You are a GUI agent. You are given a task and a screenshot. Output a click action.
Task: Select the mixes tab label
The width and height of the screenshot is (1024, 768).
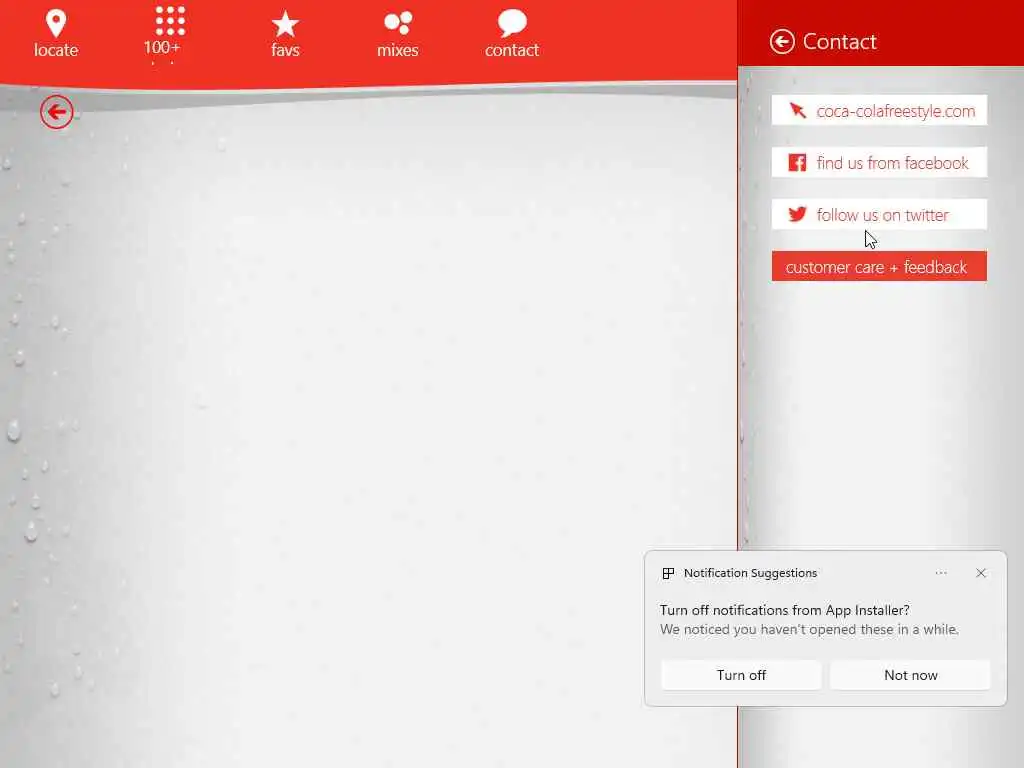point(398,50)
